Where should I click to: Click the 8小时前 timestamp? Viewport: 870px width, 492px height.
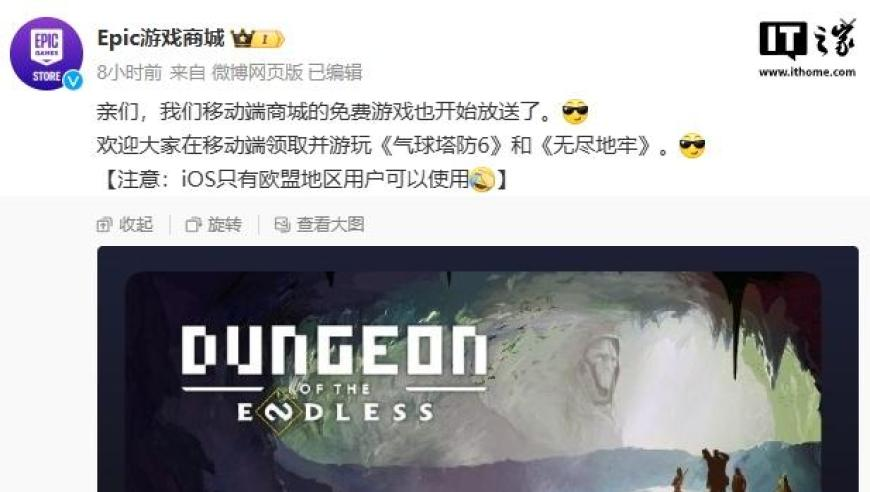[x=129, y=72]
